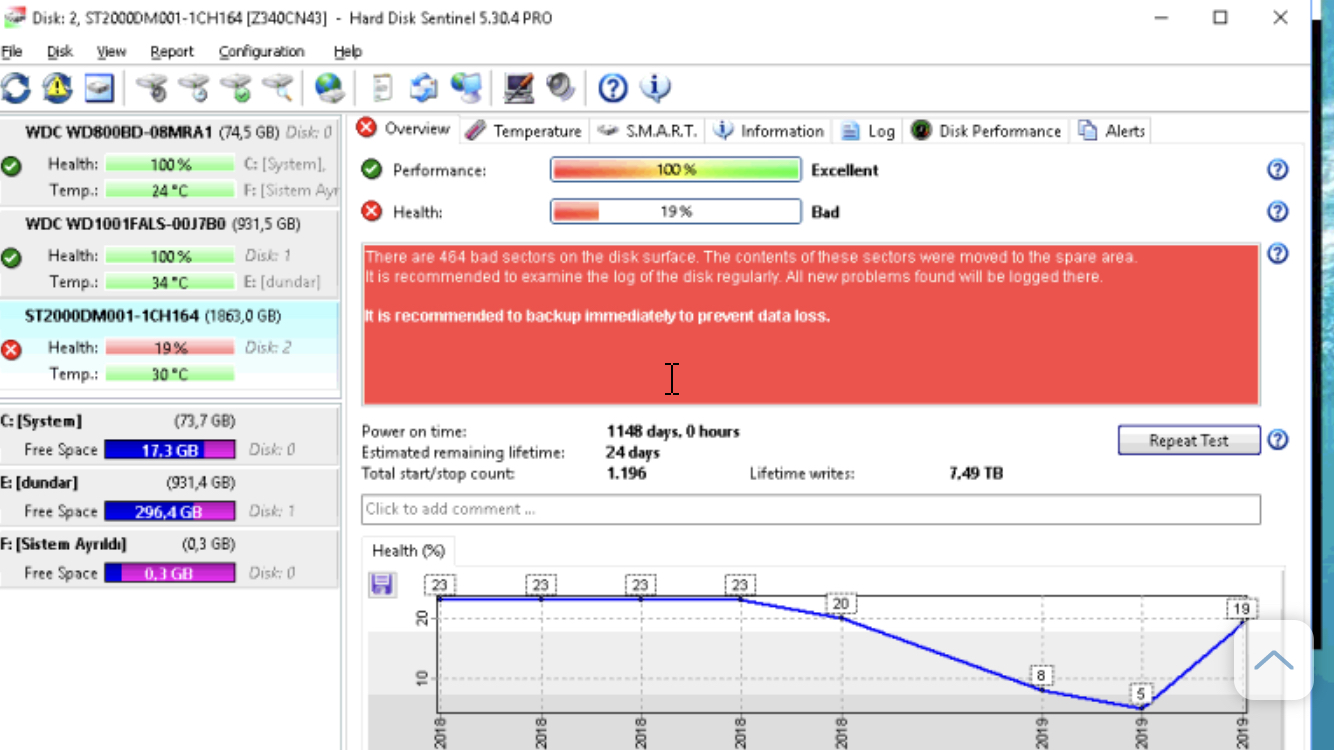
Task: Open the View menu
Action: (x=111, y=52)
